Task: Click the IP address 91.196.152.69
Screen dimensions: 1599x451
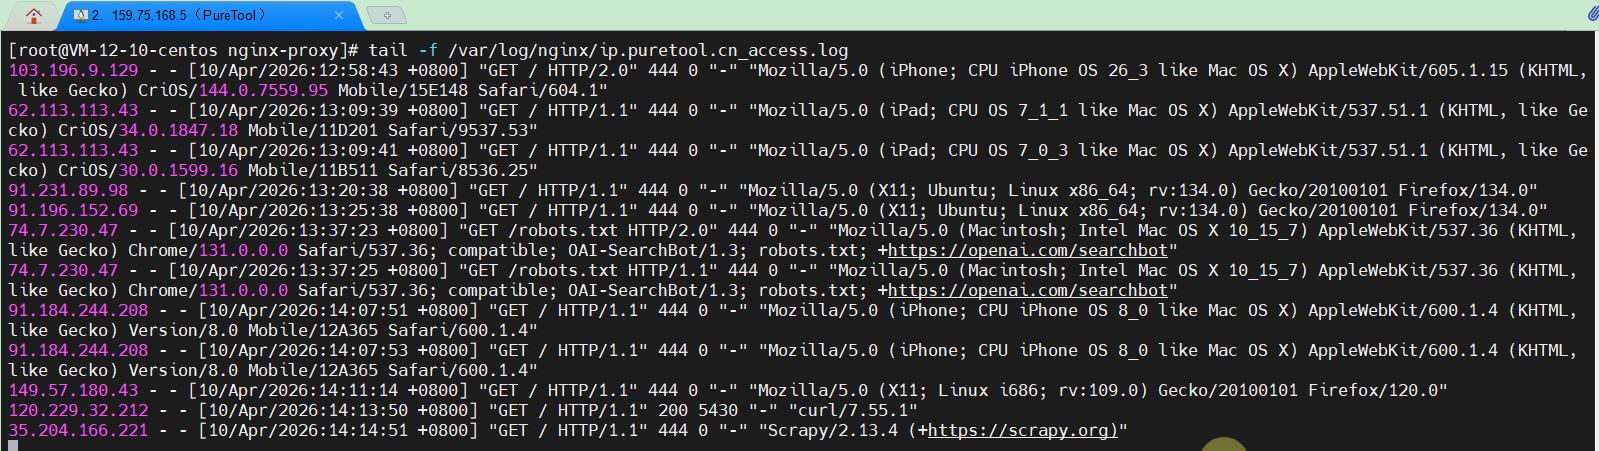Action: [x=73, y=210]
